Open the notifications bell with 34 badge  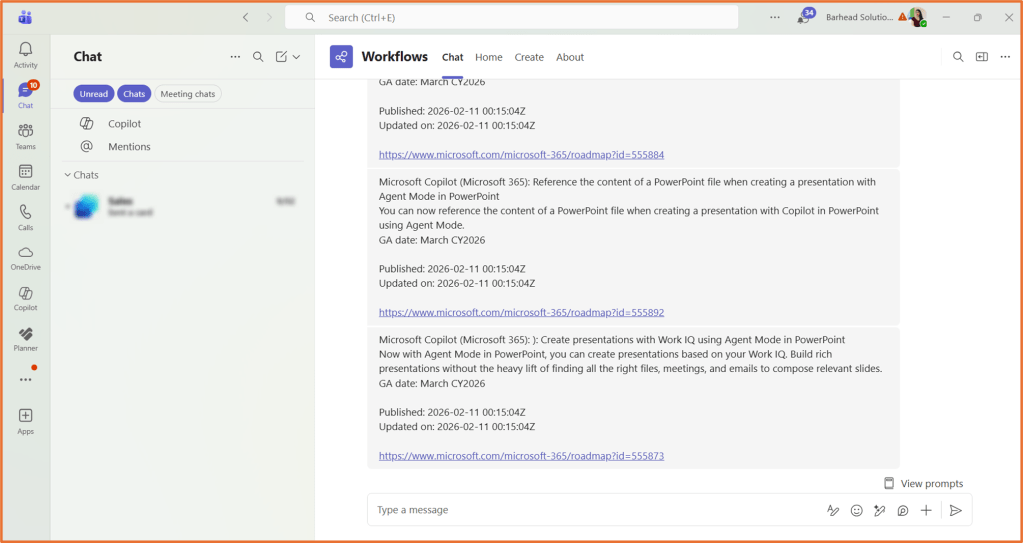[803, 17]
